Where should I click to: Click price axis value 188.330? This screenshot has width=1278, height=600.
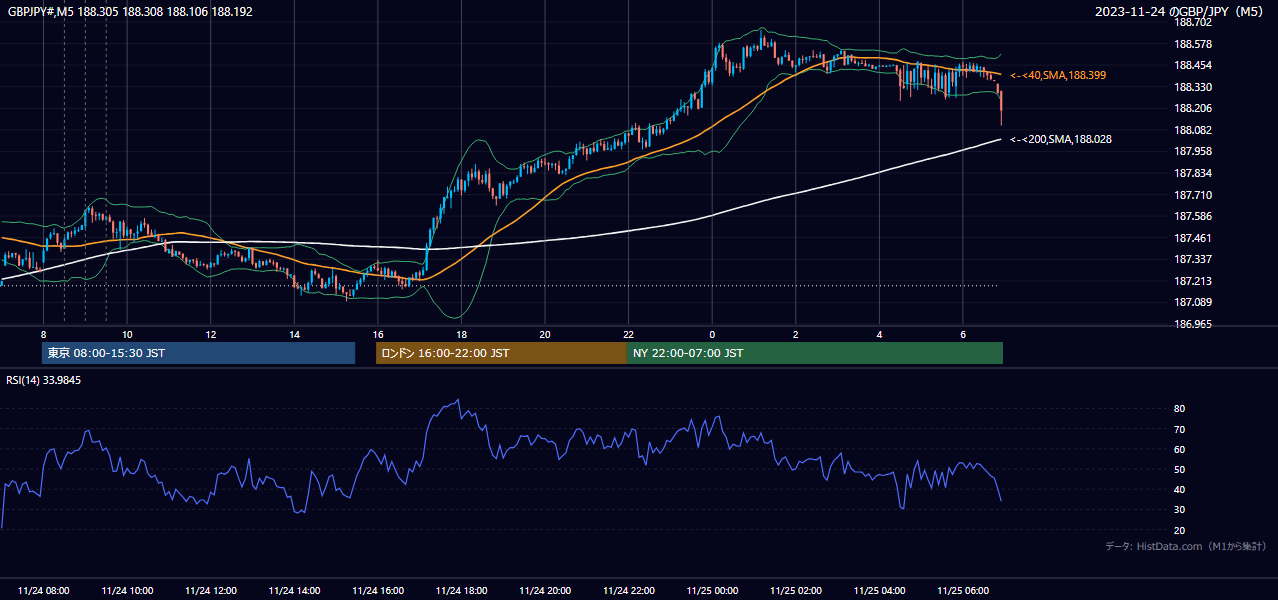[1193, 87]
